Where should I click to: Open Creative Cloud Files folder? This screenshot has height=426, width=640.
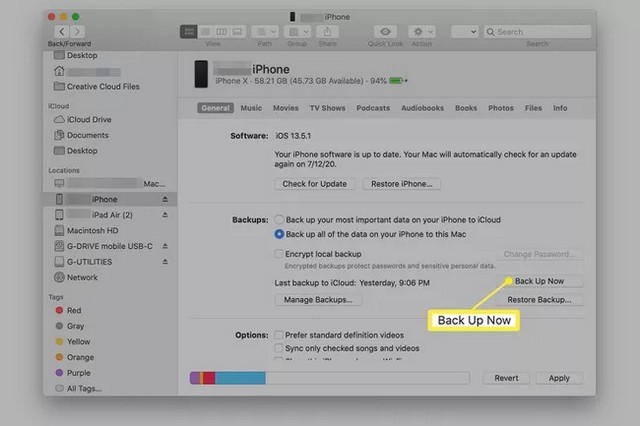(97, 87)
